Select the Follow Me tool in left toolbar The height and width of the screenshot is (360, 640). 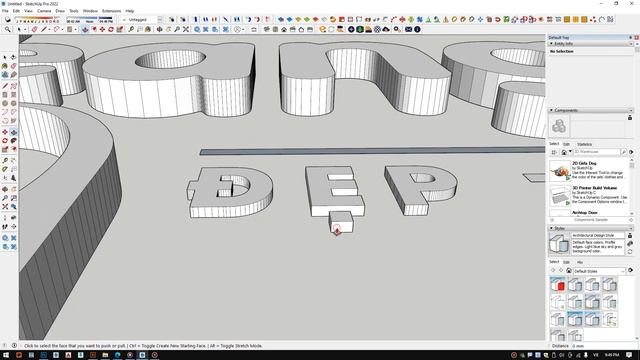(x=13, y=141)
